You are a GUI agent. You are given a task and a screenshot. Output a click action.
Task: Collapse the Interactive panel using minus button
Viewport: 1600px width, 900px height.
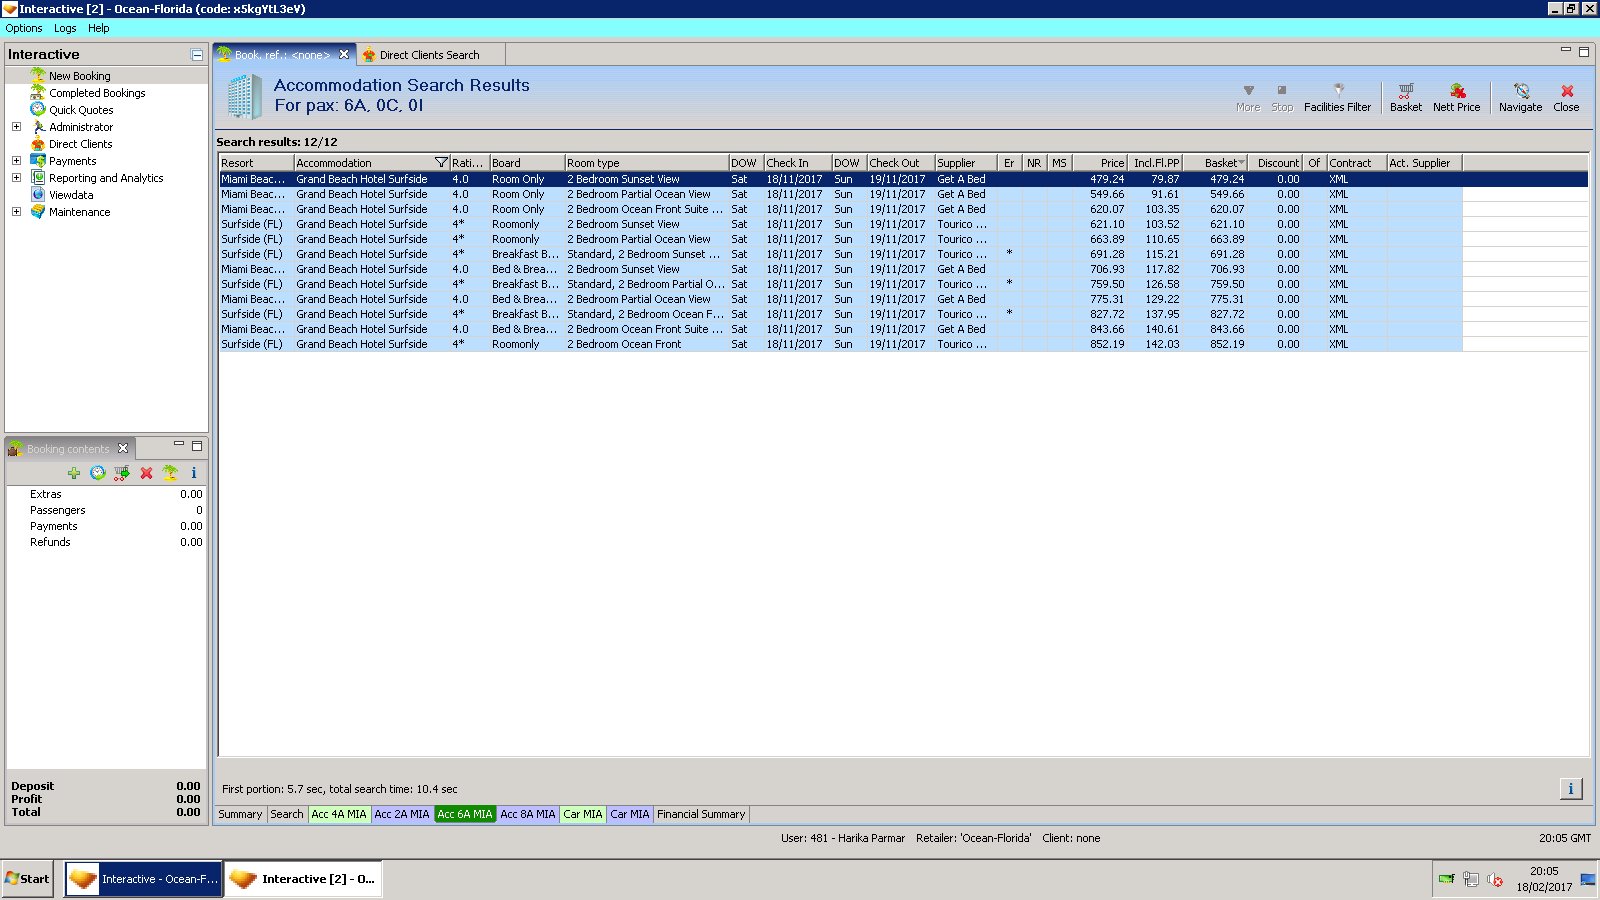[197, 55]
